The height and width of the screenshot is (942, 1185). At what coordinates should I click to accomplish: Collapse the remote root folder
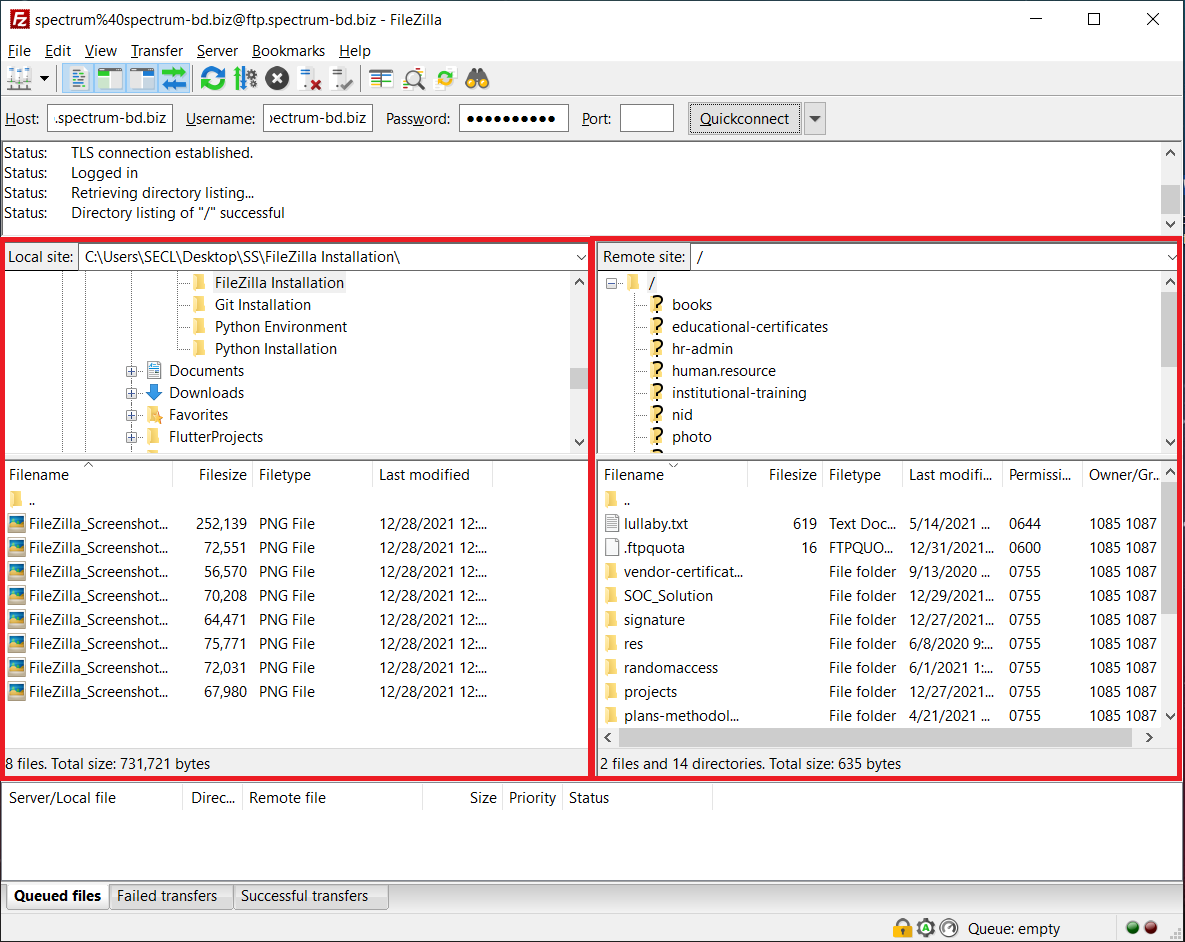(611, 284)
